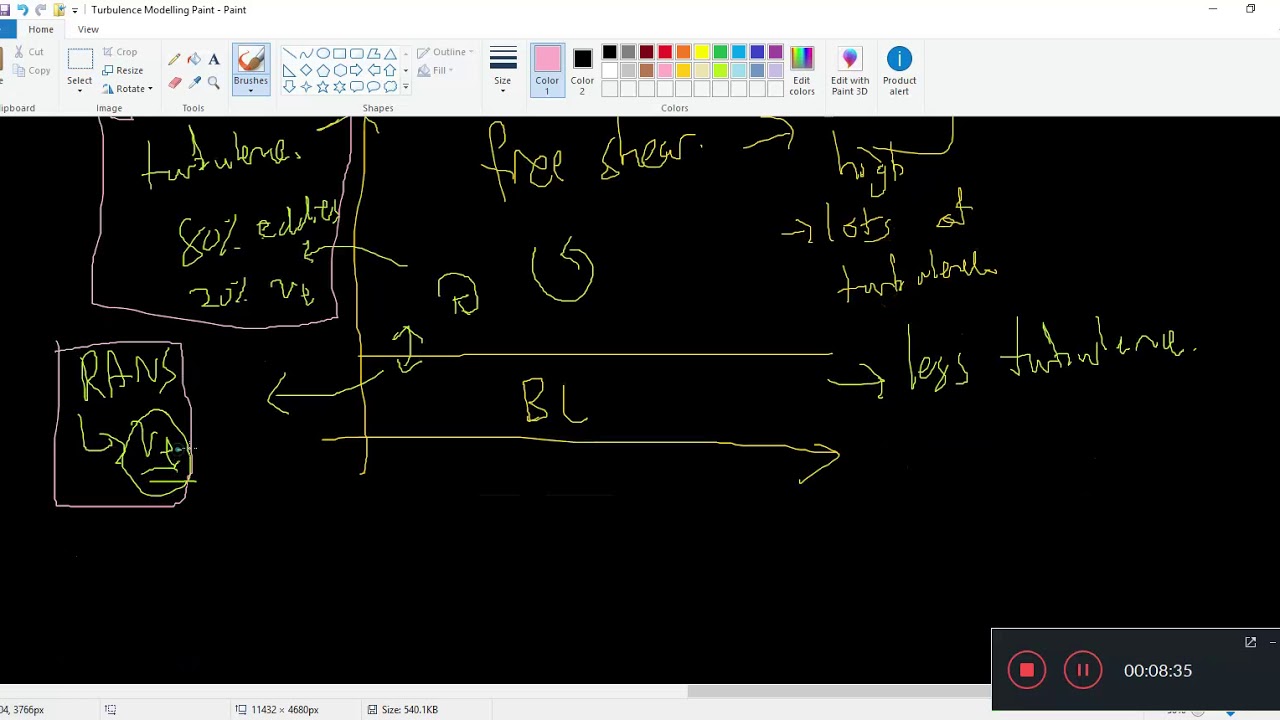Open Edit with Paint 3D
The height and width of the screenshot is (720, 1280).
(849, 71)
